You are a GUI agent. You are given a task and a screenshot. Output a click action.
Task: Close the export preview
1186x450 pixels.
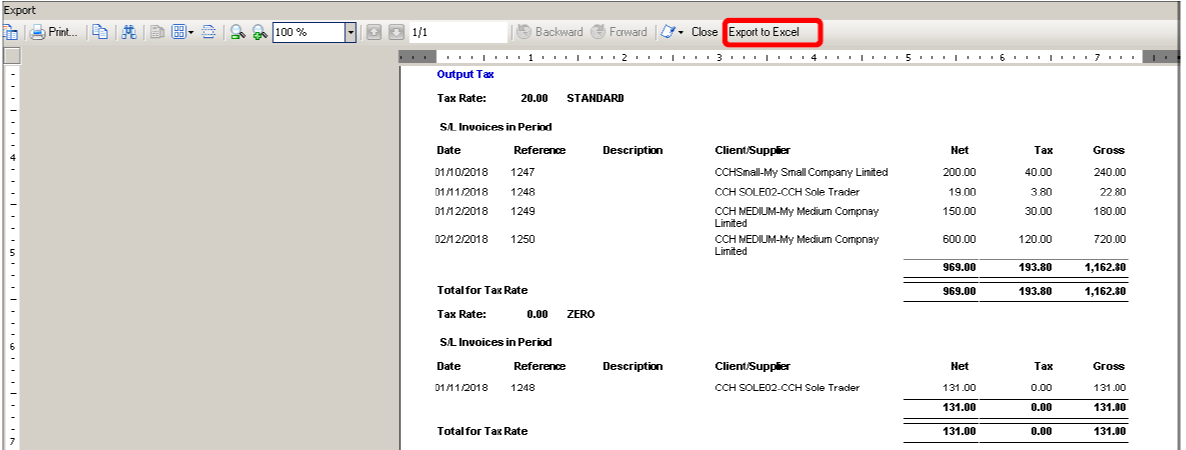(704, 33)
